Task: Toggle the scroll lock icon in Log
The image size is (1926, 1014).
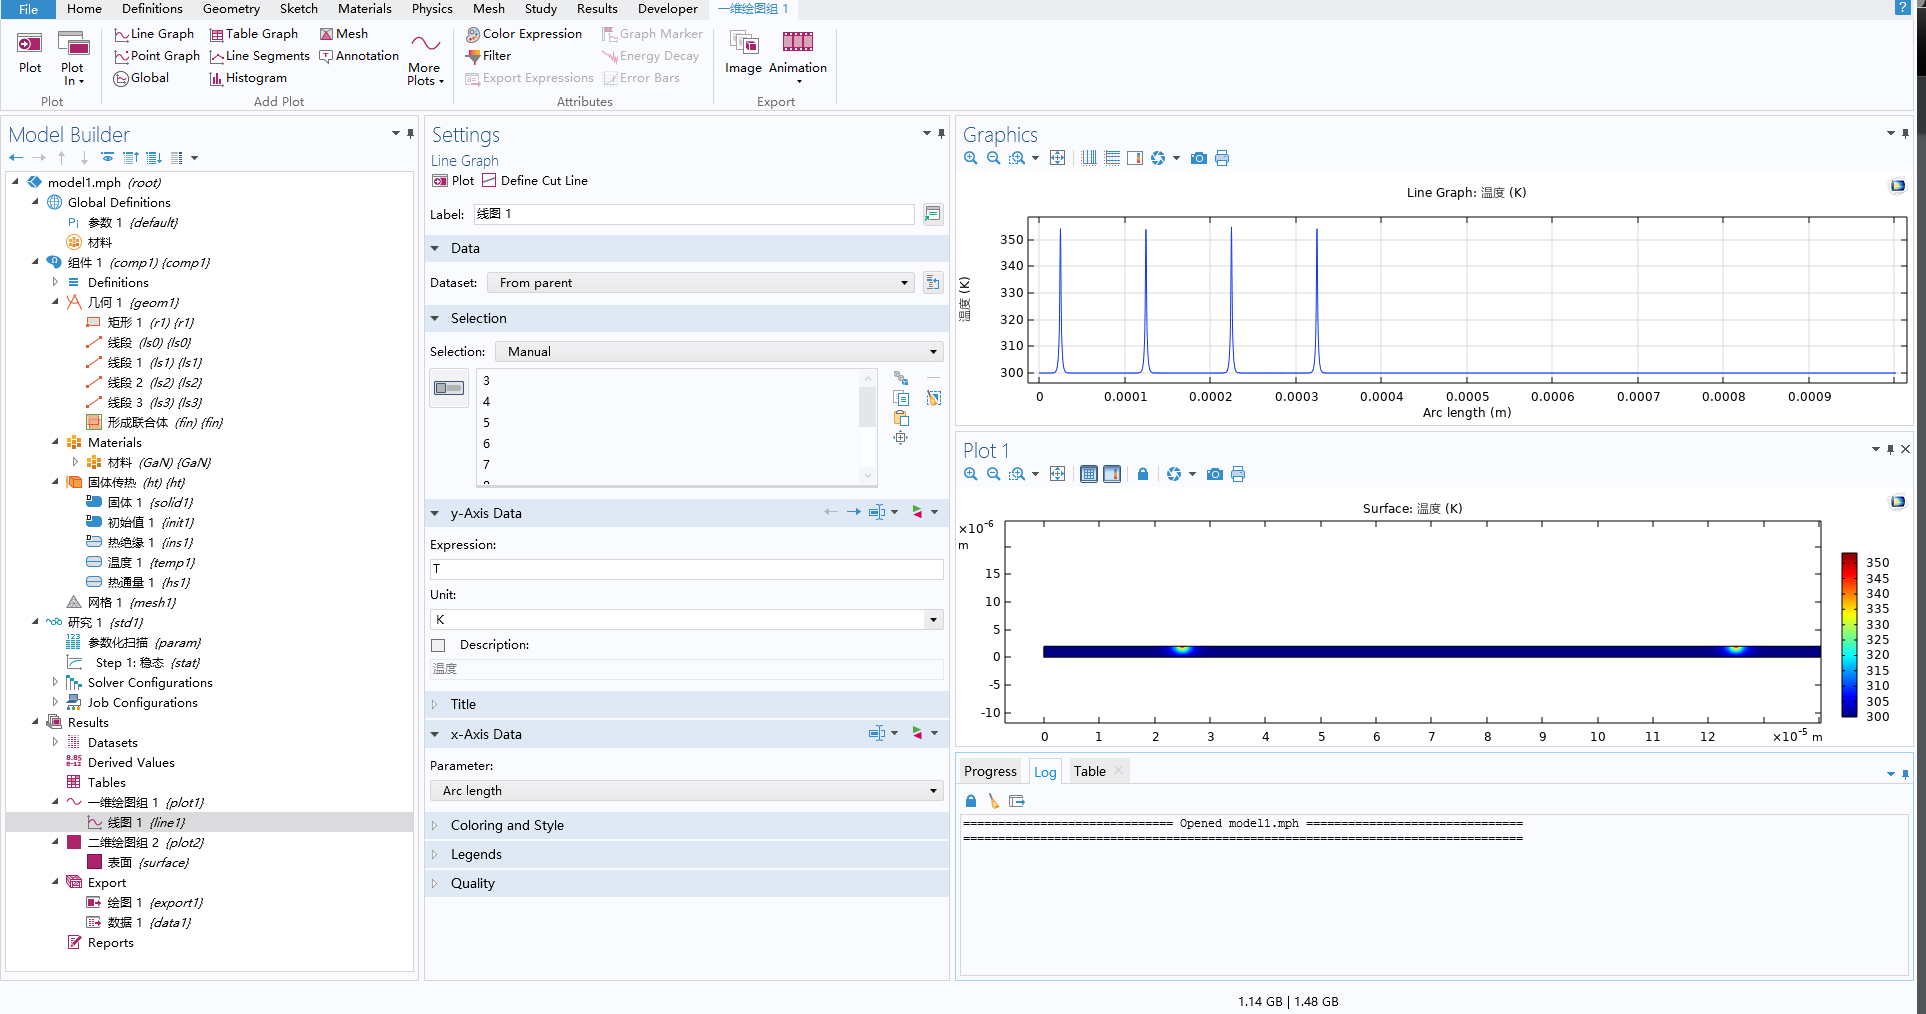Action: (x=970, y=801)
